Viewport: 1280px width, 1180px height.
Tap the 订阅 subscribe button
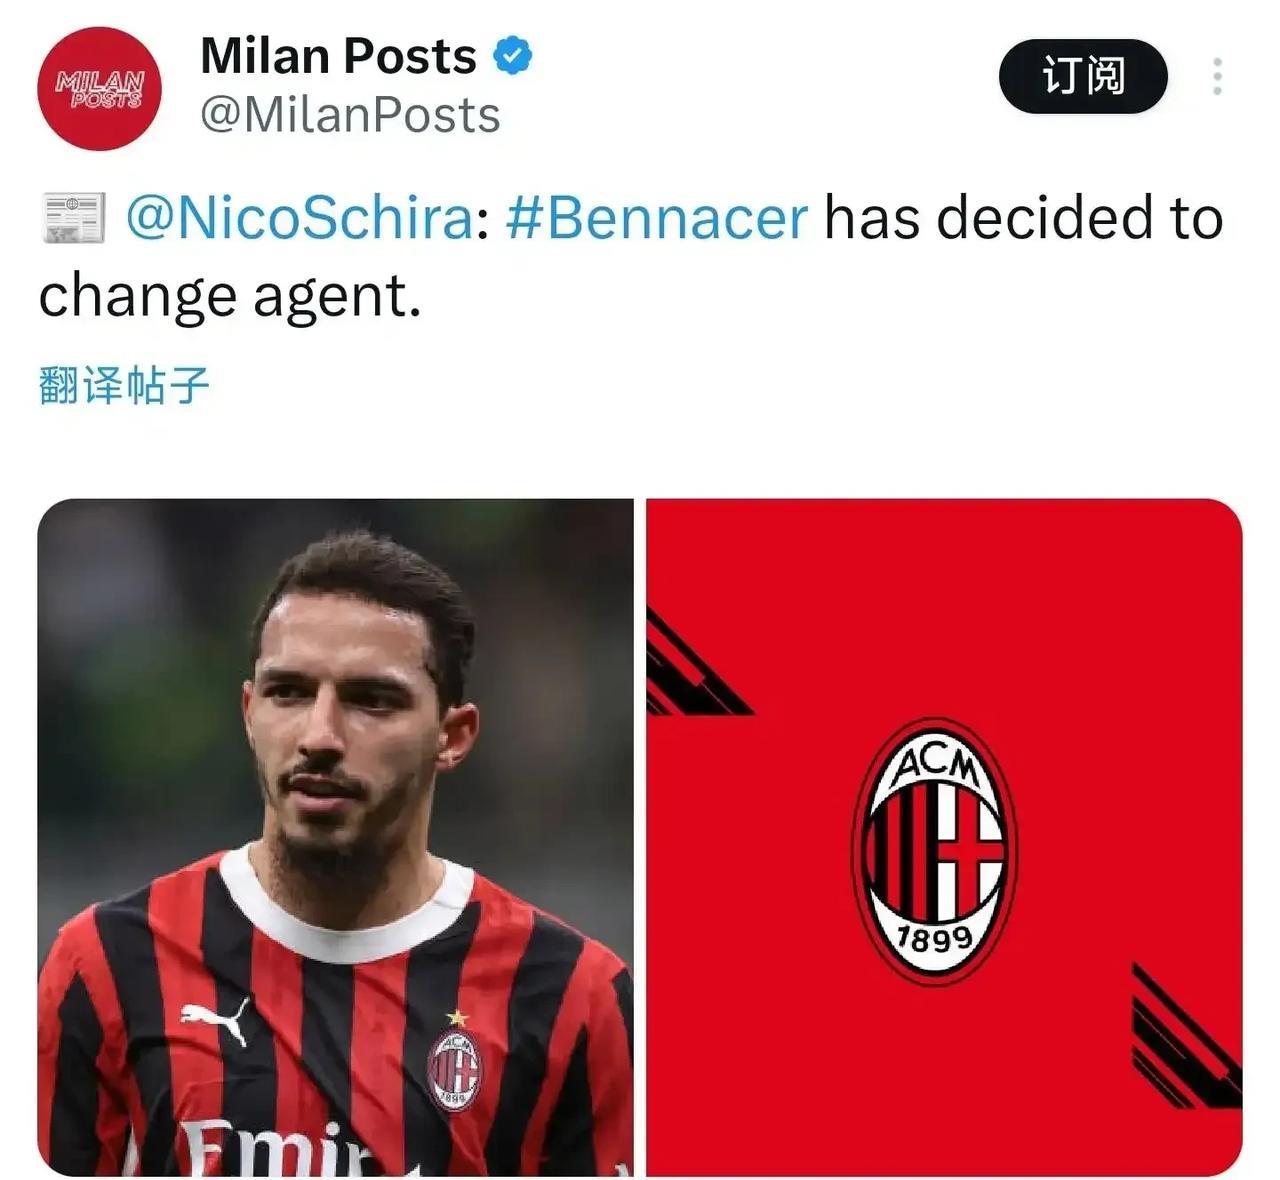tap(1083, 76)
